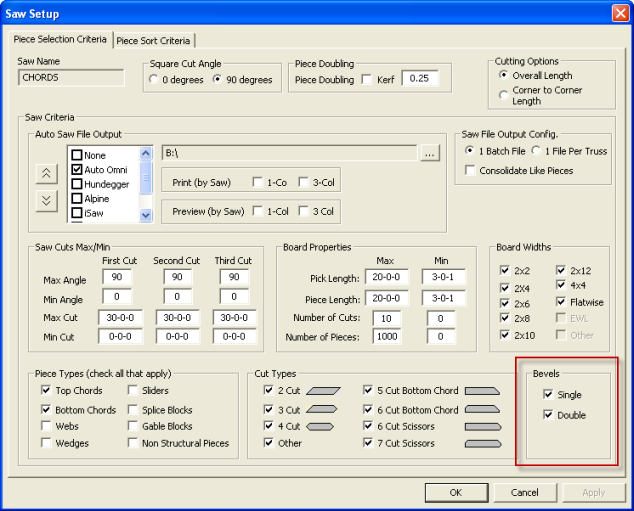Screen dimensions: 634x511
Task: Click the move-down double chevron button
Action: [x=46, y=201]
